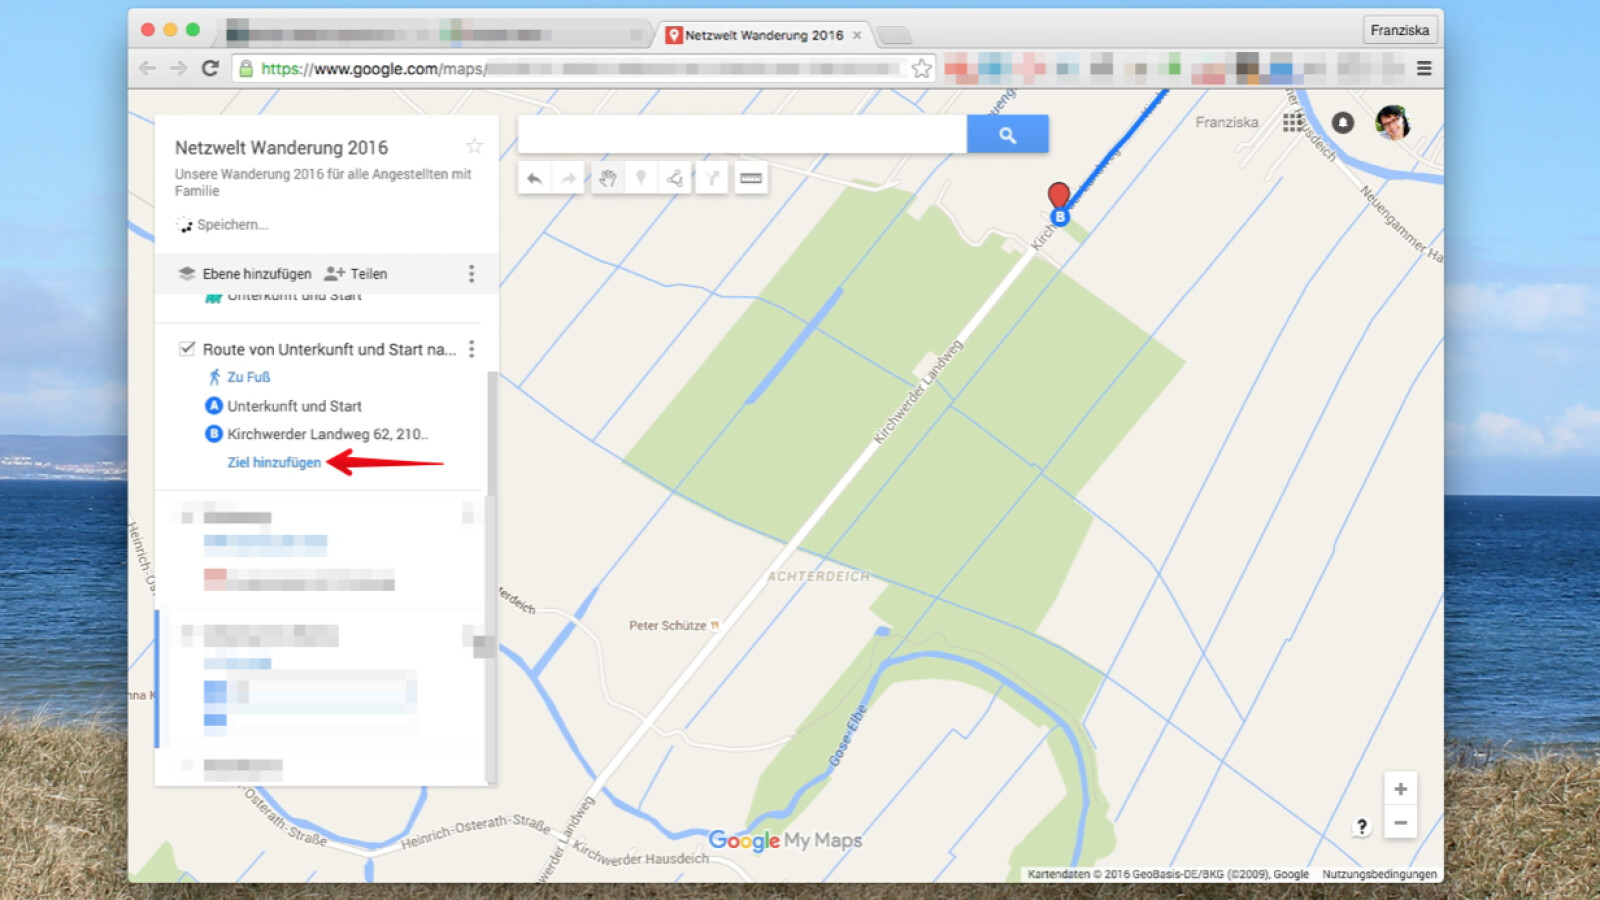Close the Netzwelt Wanderung 2016 tab

(x=857, y=35)
